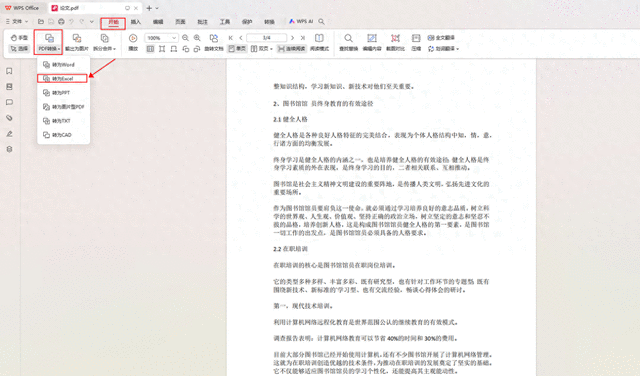Choose 转为Excel from the menu
The width and height of the screenshot is (640, 376).
[x=62, y=78]
